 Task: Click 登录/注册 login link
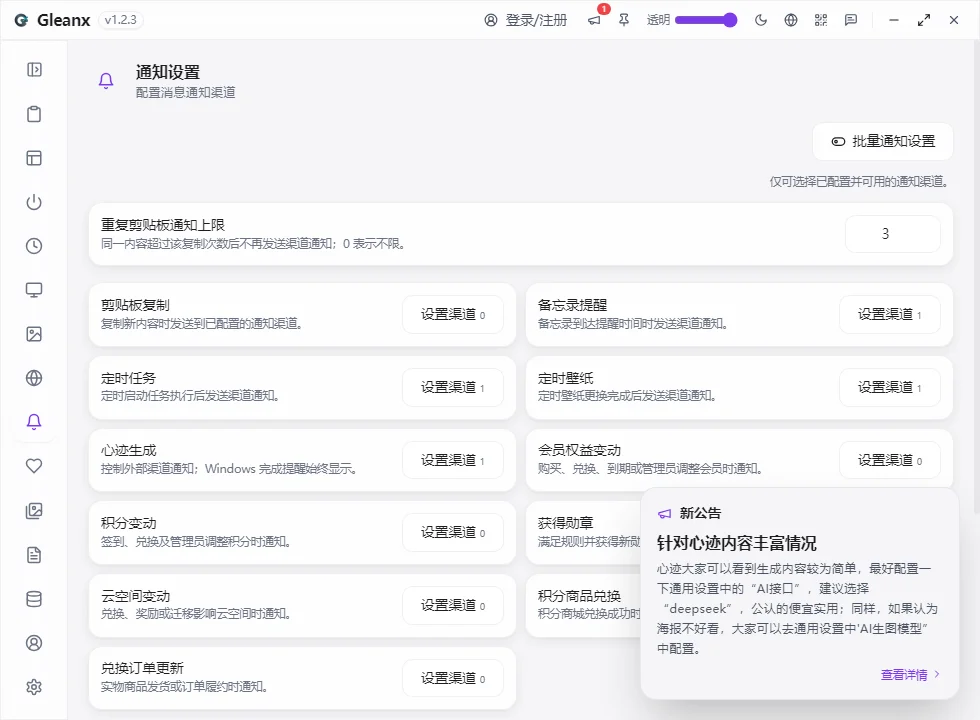click(526, 20)
